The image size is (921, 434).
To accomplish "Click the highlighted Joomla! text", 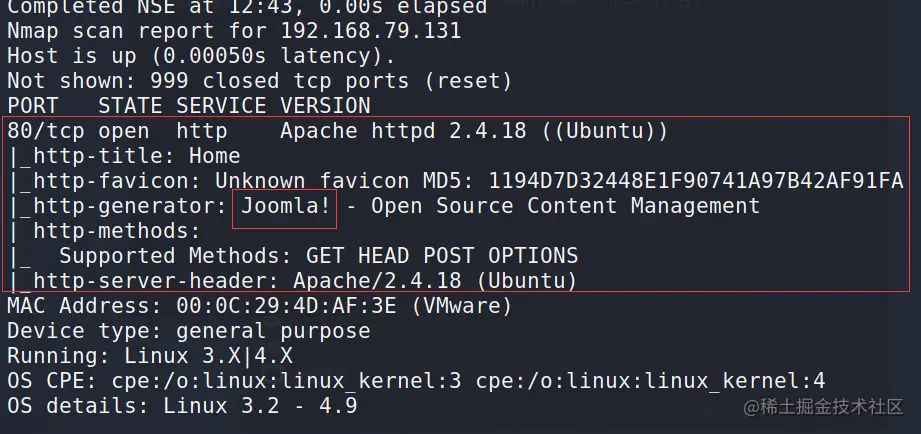I will pyautogui.click(x=286, y=206).
